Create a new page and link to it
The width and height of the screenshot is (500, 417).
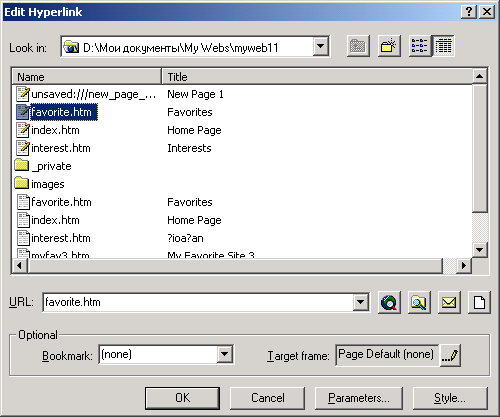[x=479, y=303]
